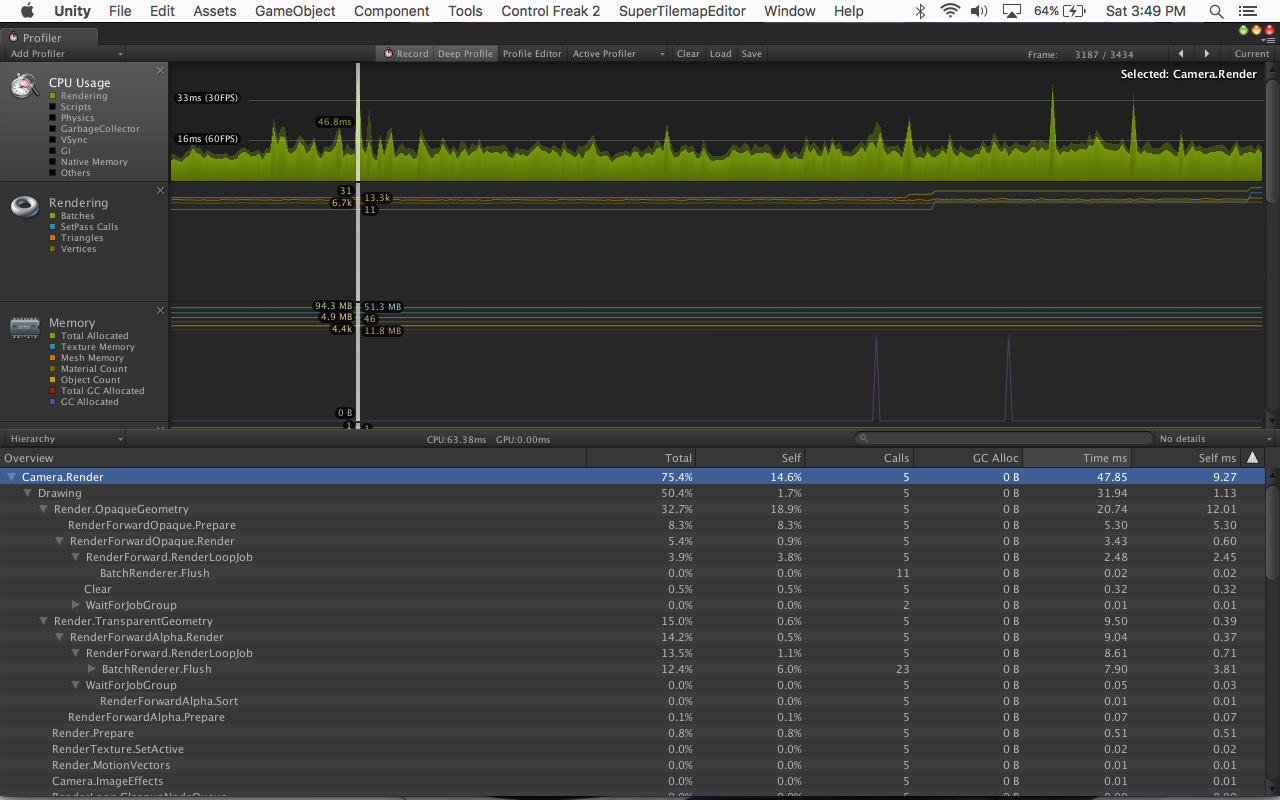The height and width of the screenshot is (800, 1280).
Task: Close the CPU Usage profiler module
Action: pos(161,70)
